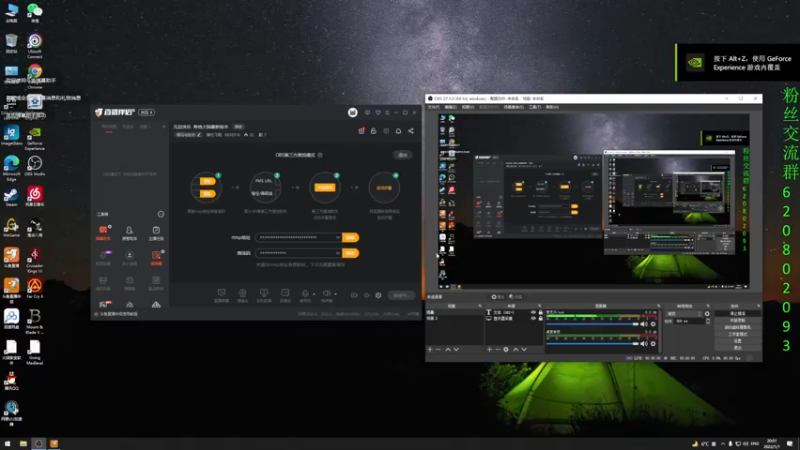The width and height of the screenshot is (800, 450).
Task: Reveal hidden stream key with eye toggle
Action: click(337, 253)
